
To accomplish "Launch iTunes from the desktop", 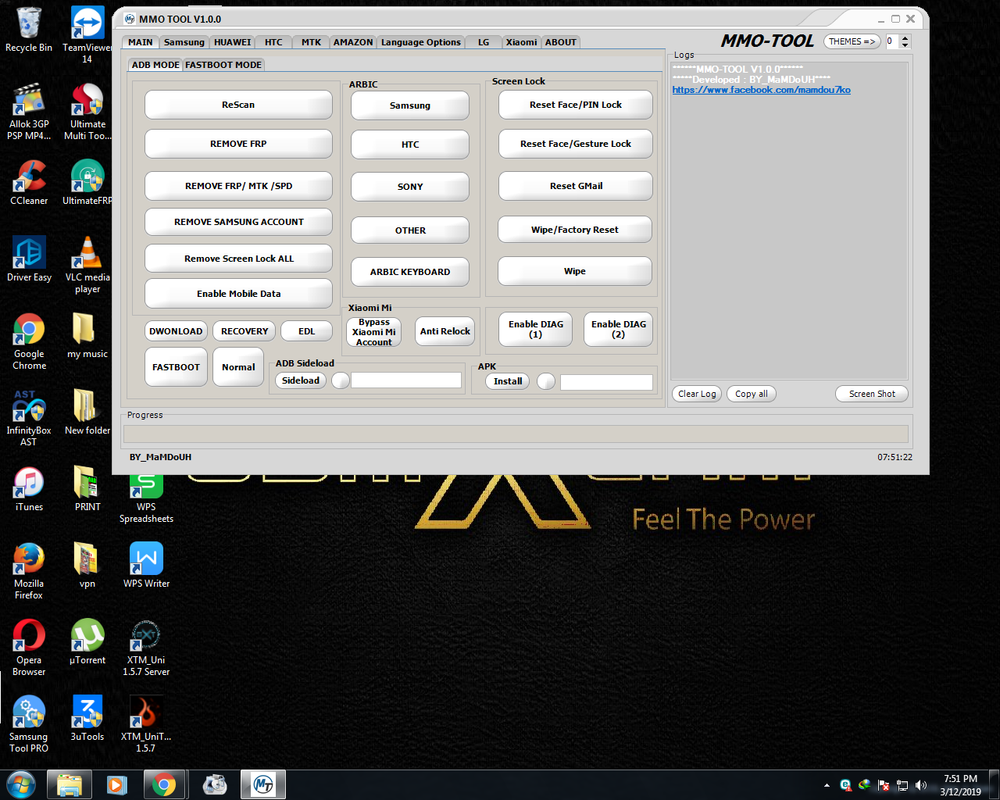I will [29, 489].
